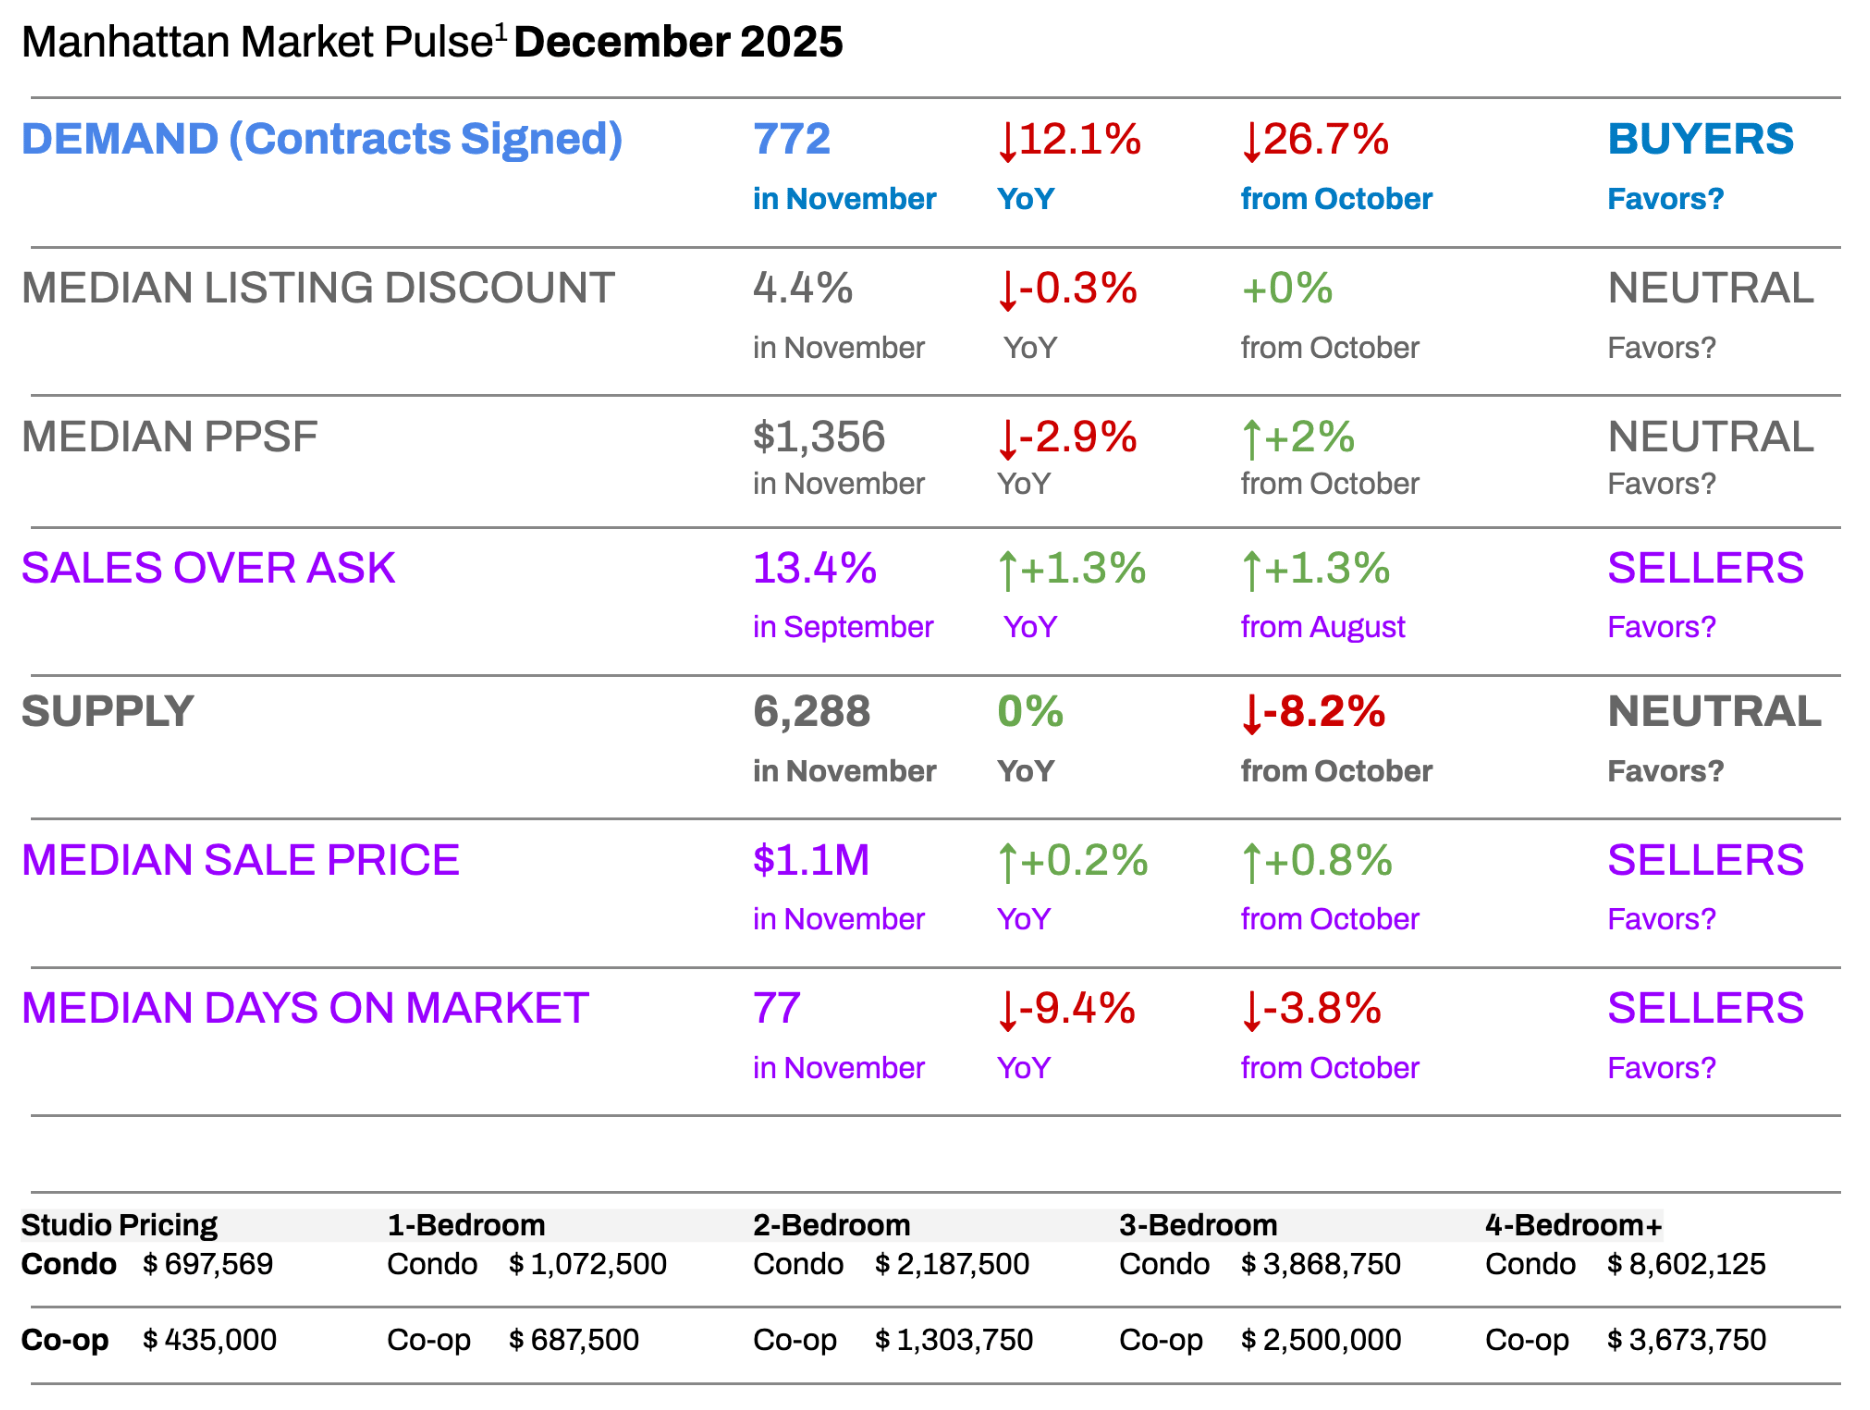Click the BUYERS label in Demand row
The height and width of the screenshot is (1410, 1870).
point(1700,139)
